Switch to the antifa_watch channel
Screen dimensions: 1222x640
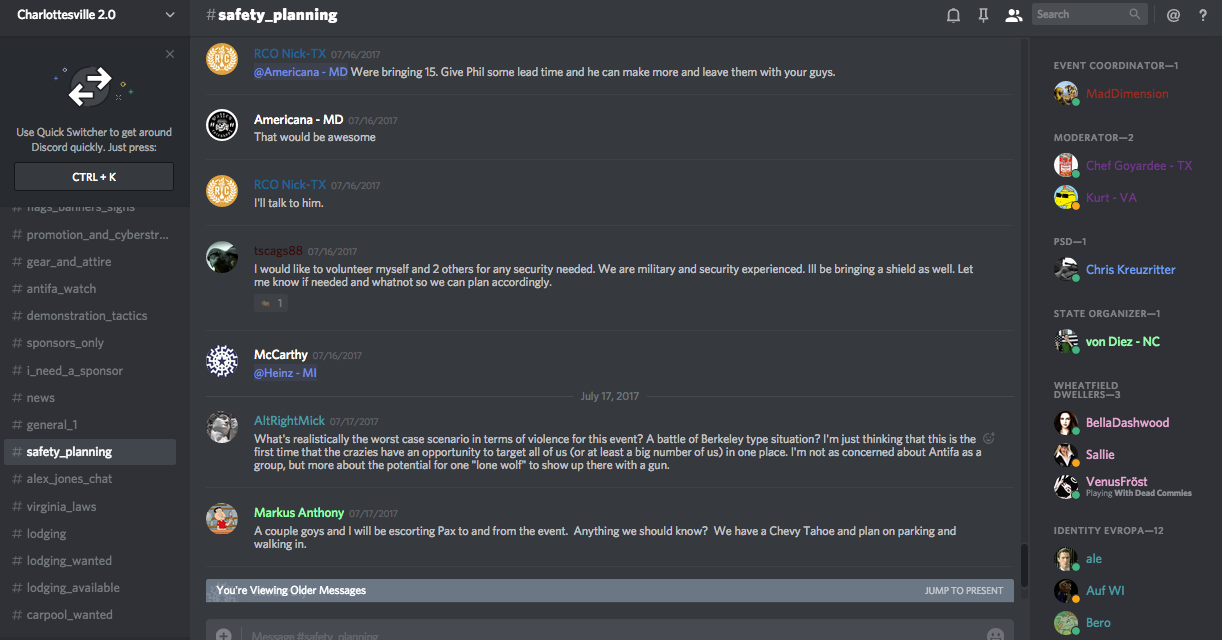(61, 289)
